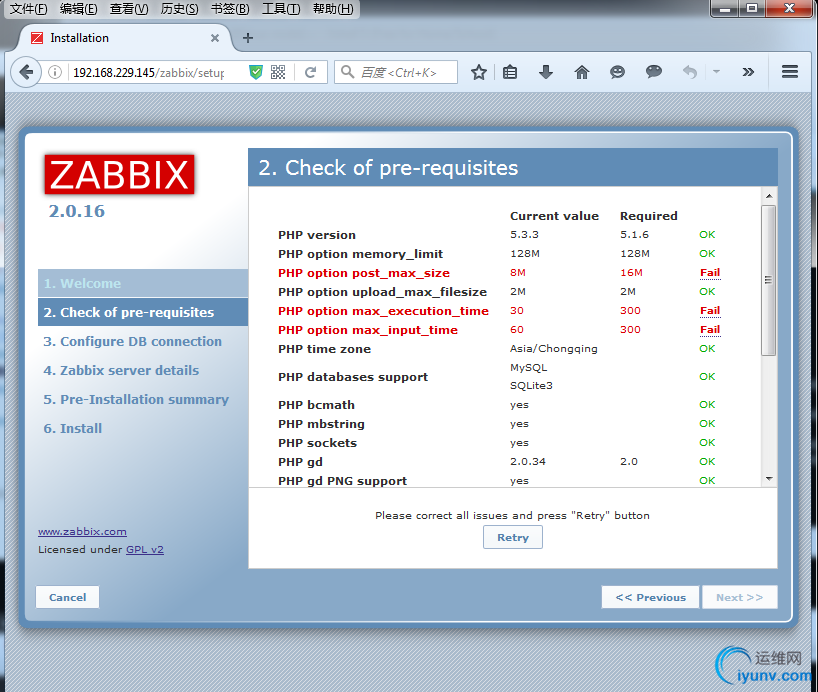Click the Cancel button
This screenshot has width=818, height=692.
tap(67, 597)
